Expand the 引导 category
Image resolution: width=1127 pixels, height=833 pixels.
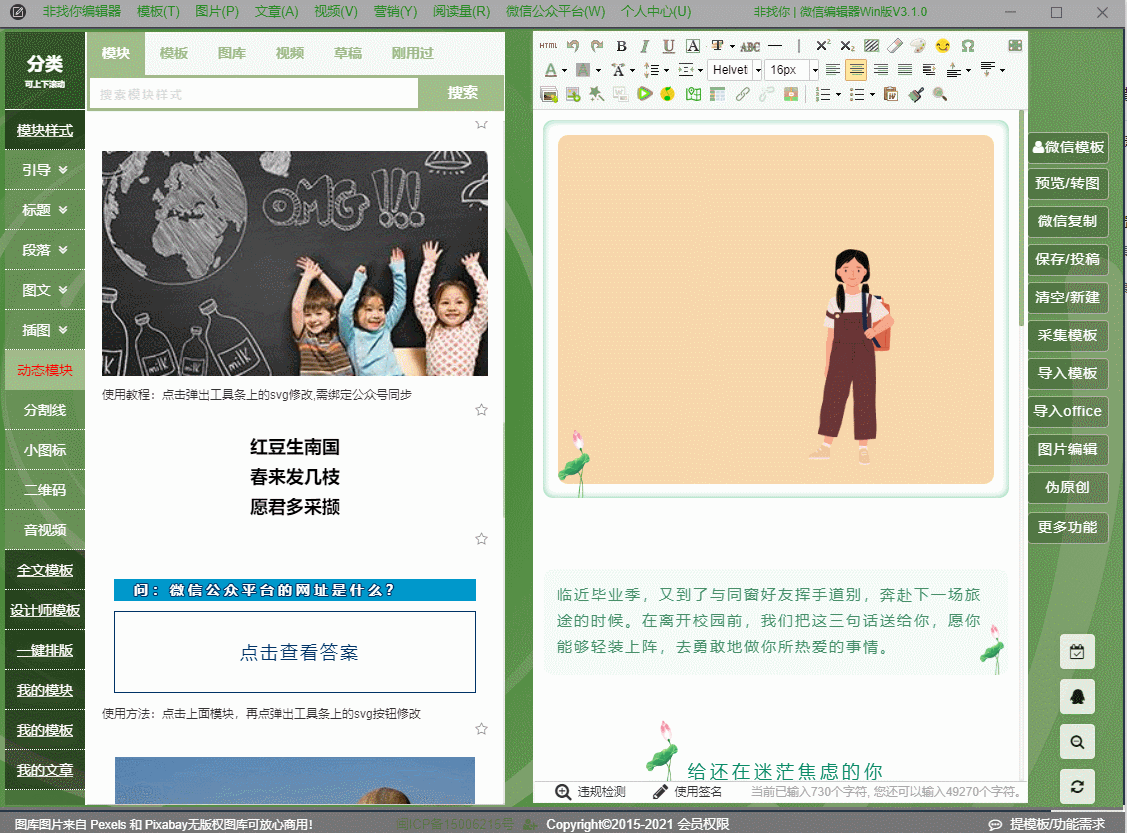coord(45,170)
